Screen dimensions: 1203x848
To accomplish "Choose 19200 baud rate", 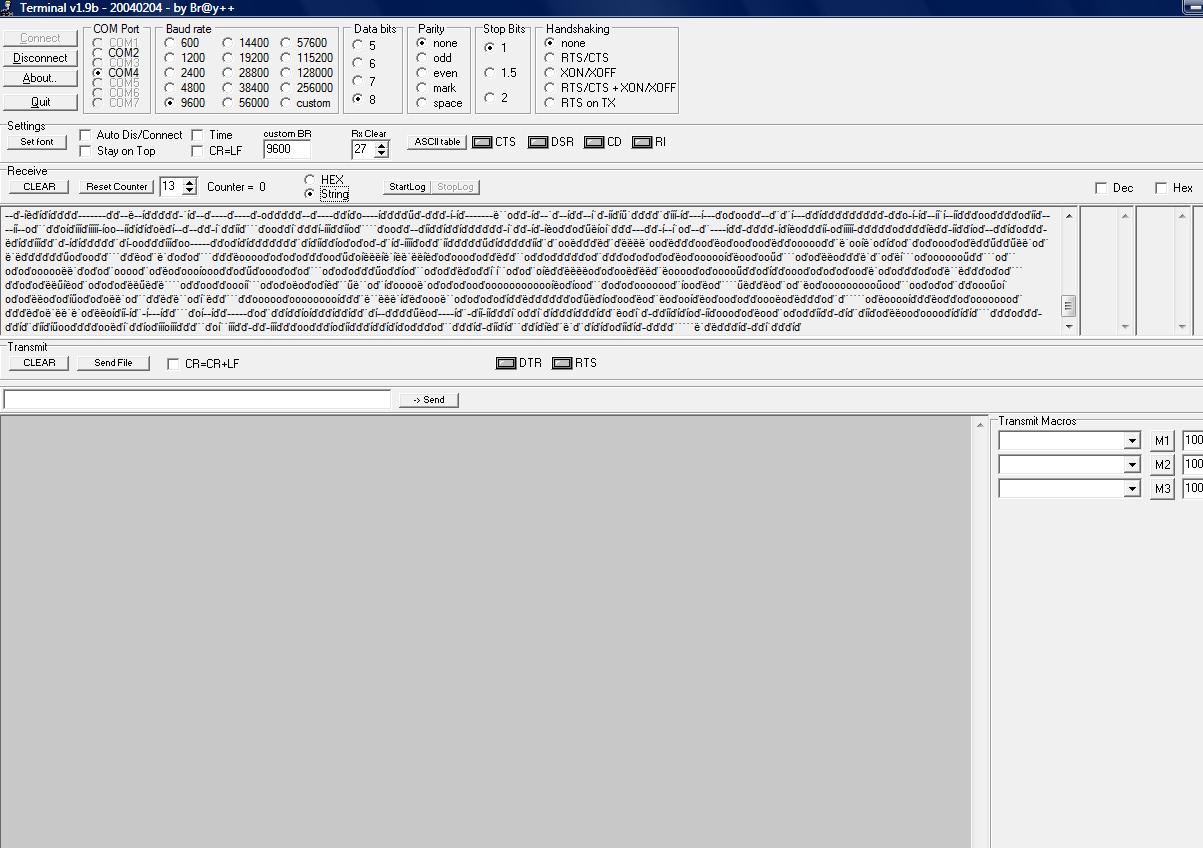I will [228, 58].
